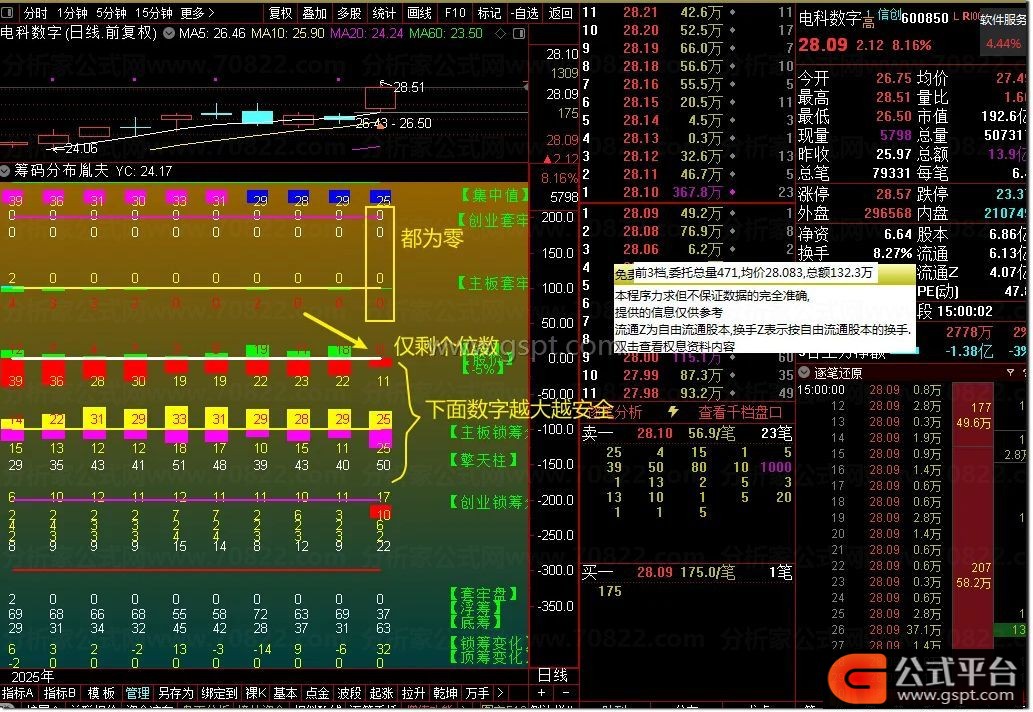The width and height of the screenshot is (1033, 712).
Task: Open the 逐笔还原 dropdown arrow
Action: (x=804, y=372)
